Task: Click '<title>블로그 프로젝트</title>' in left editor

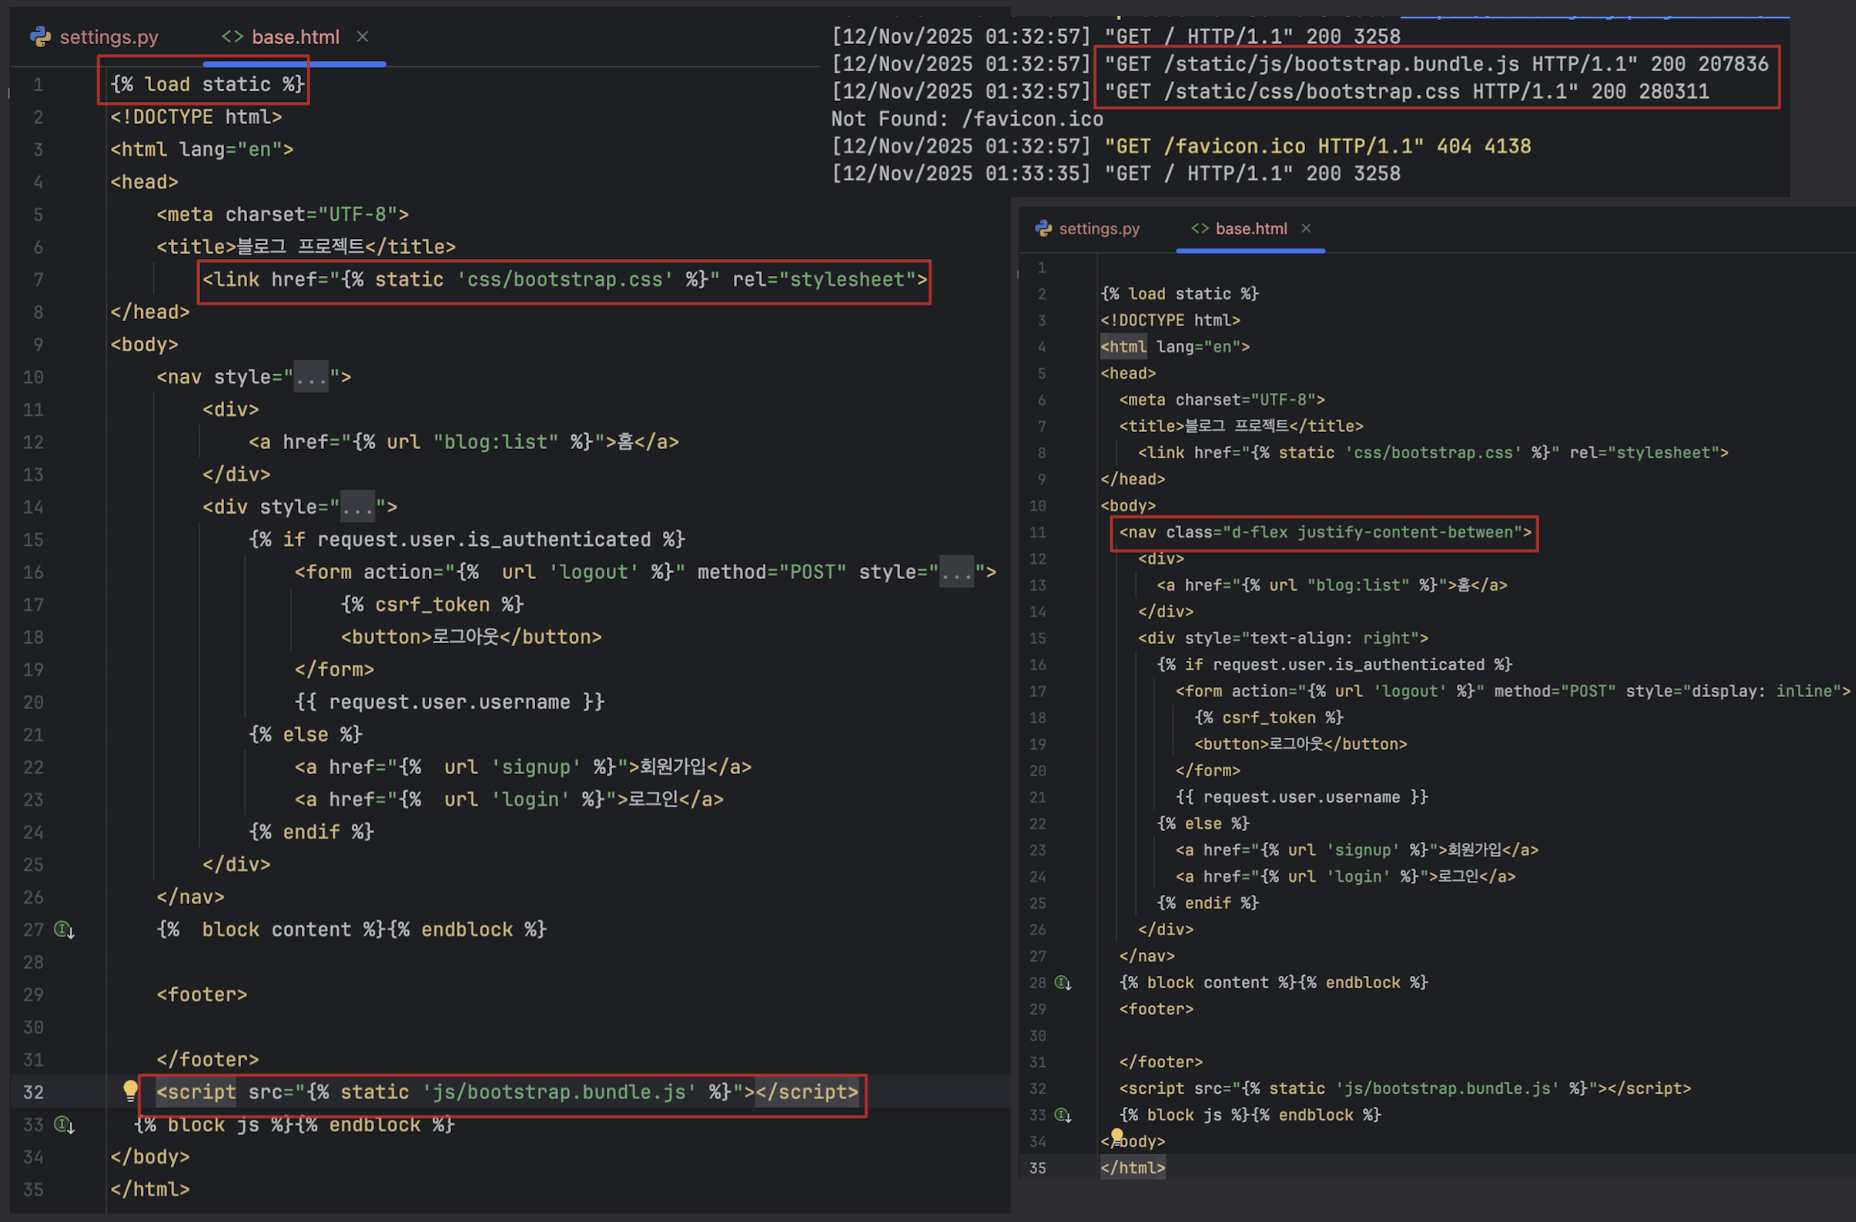Action: 306,247
